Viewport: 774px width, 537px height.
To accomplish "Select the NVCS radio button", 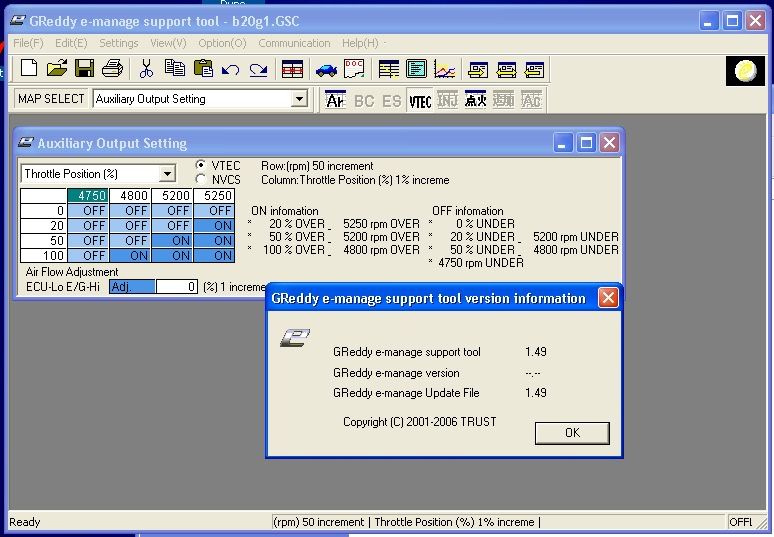I will (200, 179).
